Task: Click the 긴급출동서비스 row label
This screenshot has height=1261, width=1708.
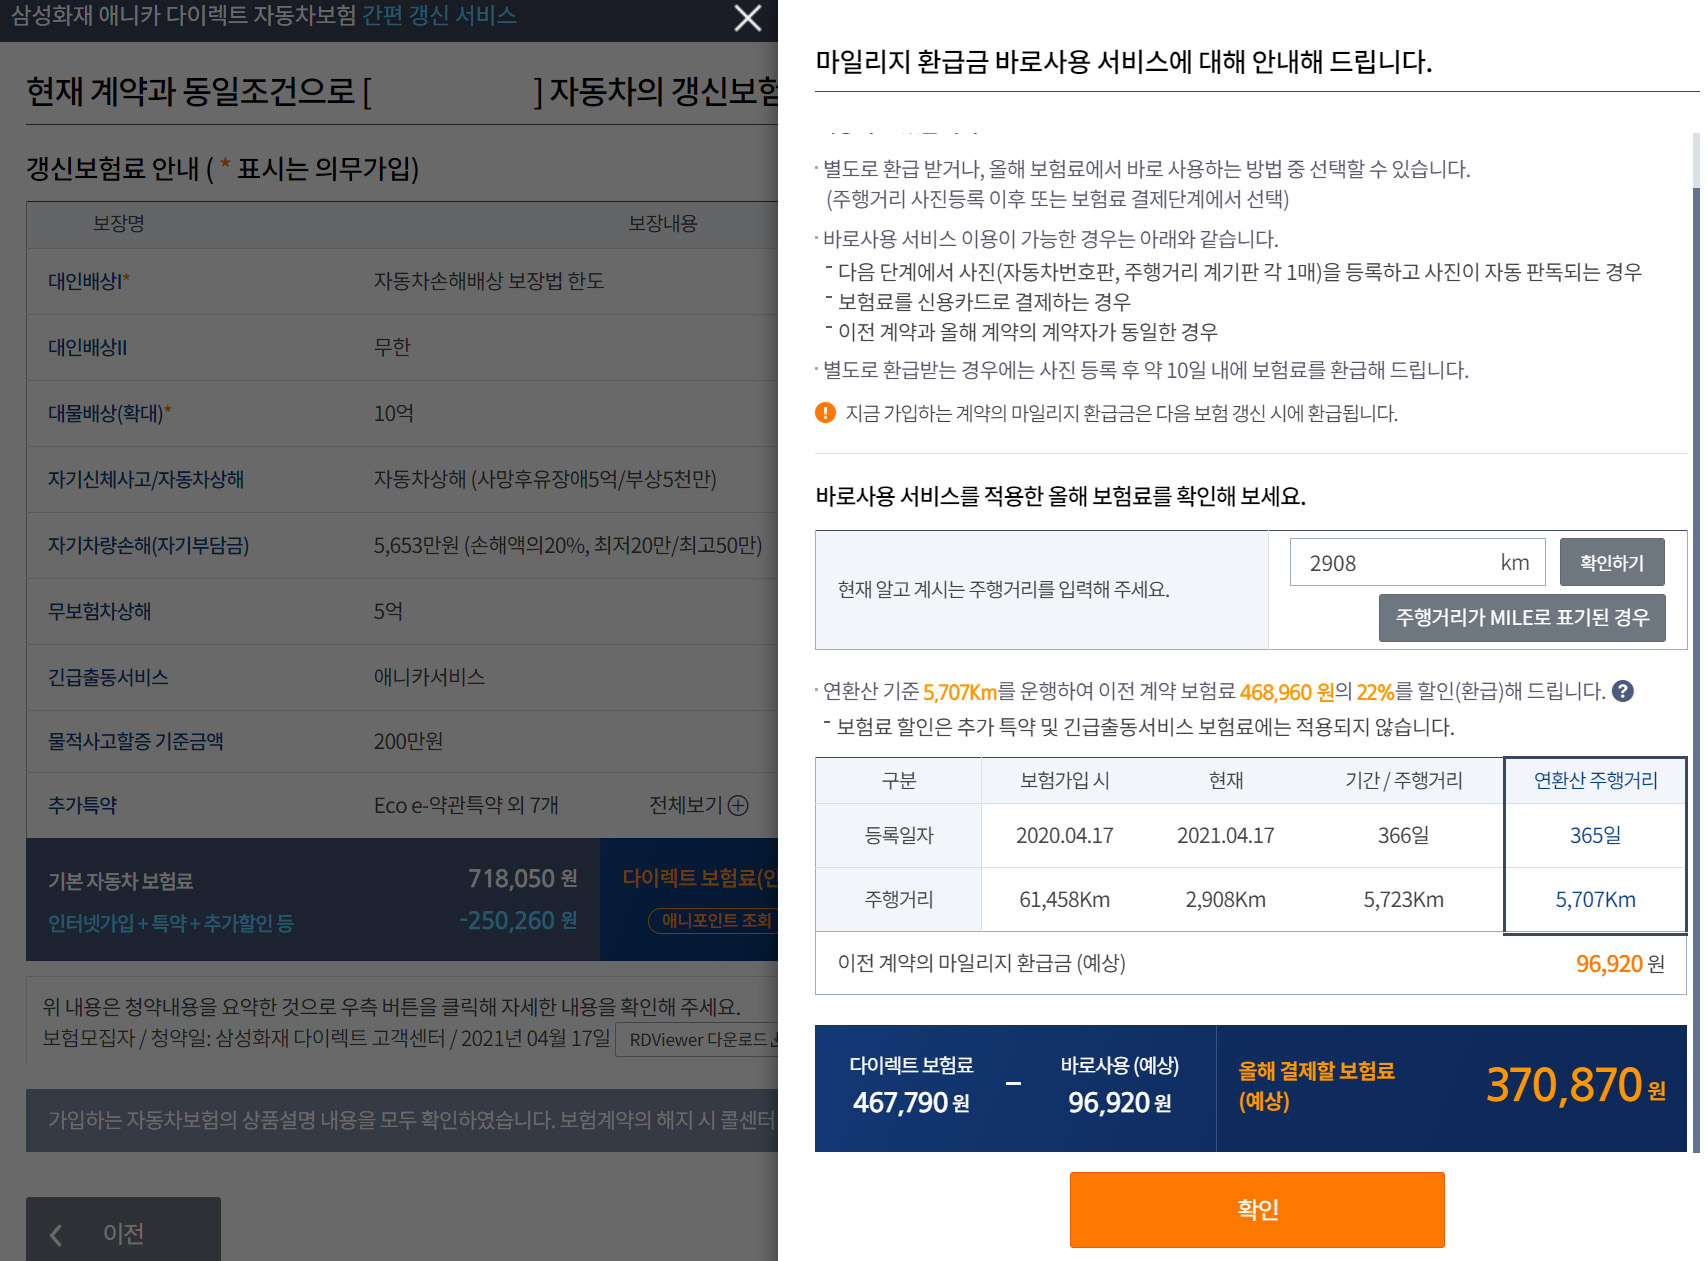Action: 108,677
